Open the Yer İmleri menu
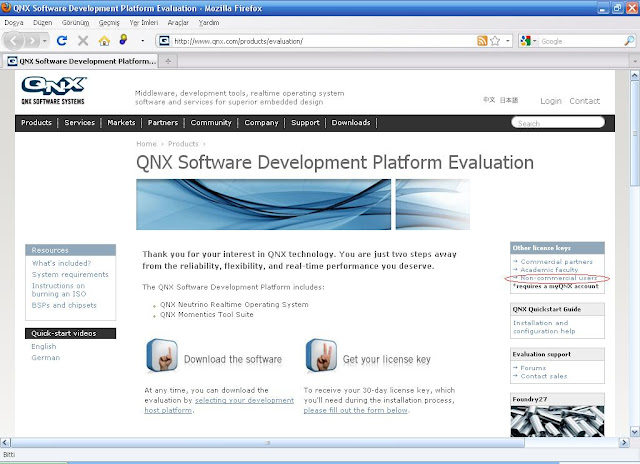 click(x=144, y=23)
